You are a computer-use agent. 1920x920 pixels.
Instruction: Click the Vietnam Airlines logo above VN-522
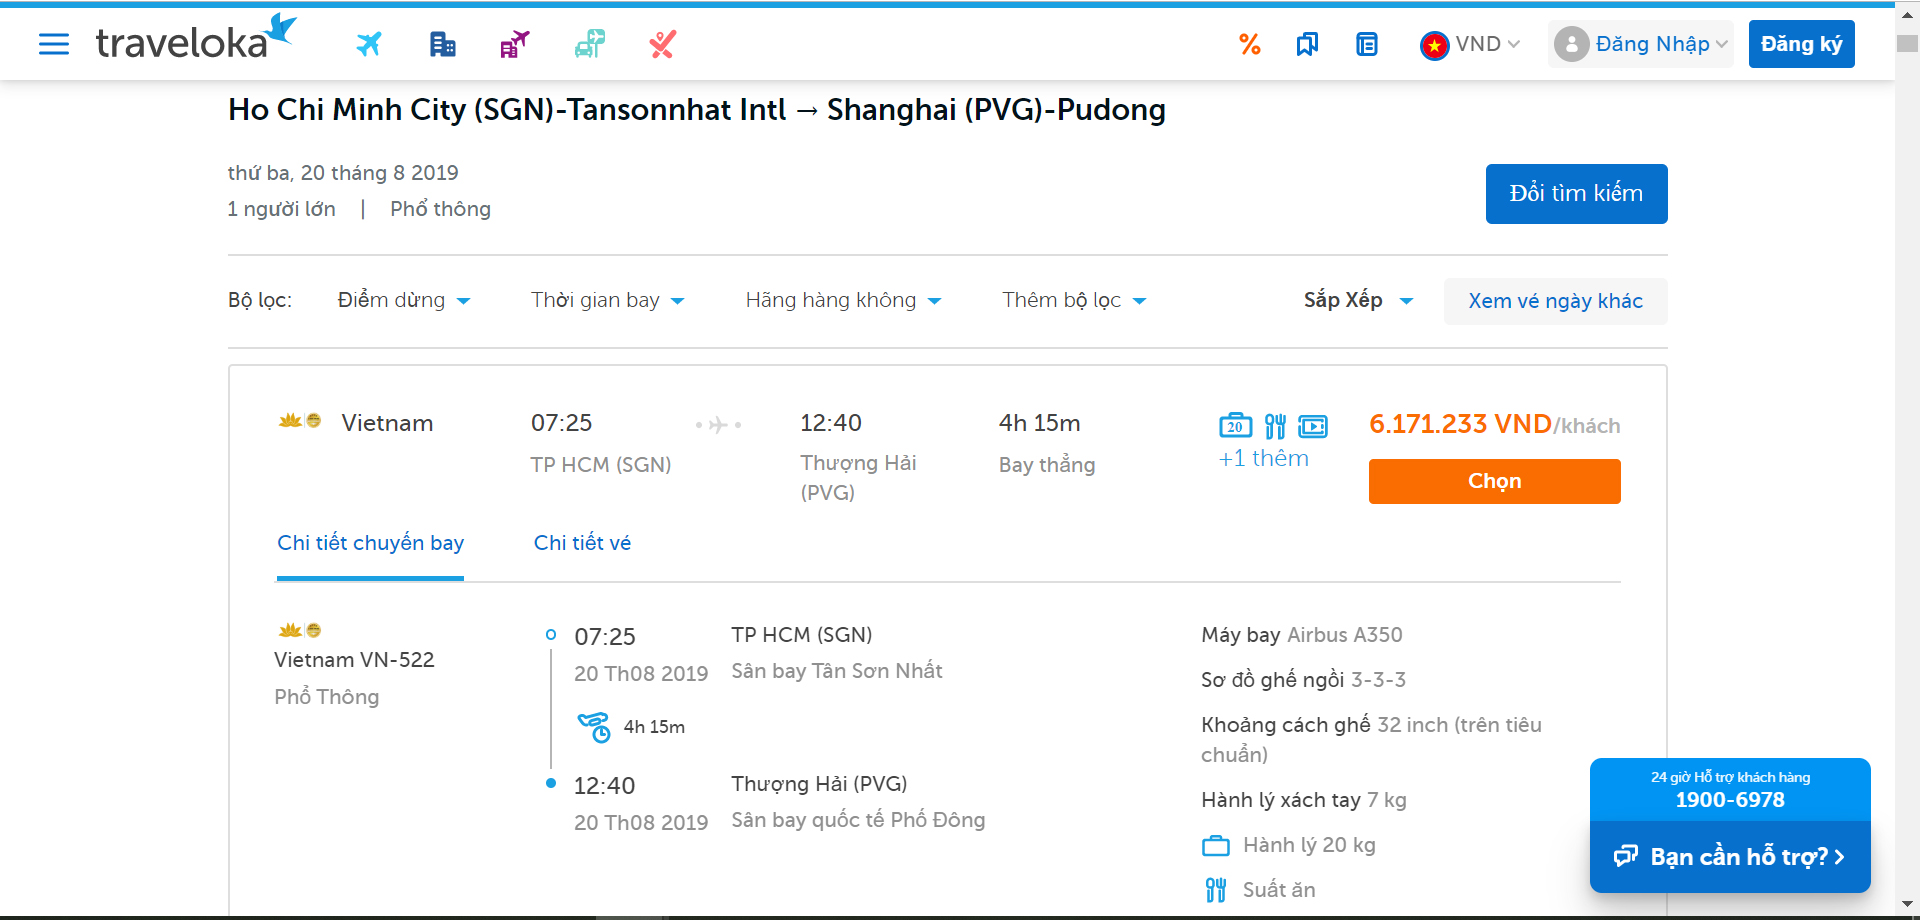300,630
